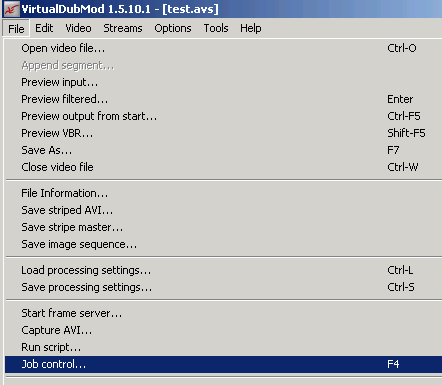Open Job control...
The image size is (442, 385).
(x=223, y=364)
